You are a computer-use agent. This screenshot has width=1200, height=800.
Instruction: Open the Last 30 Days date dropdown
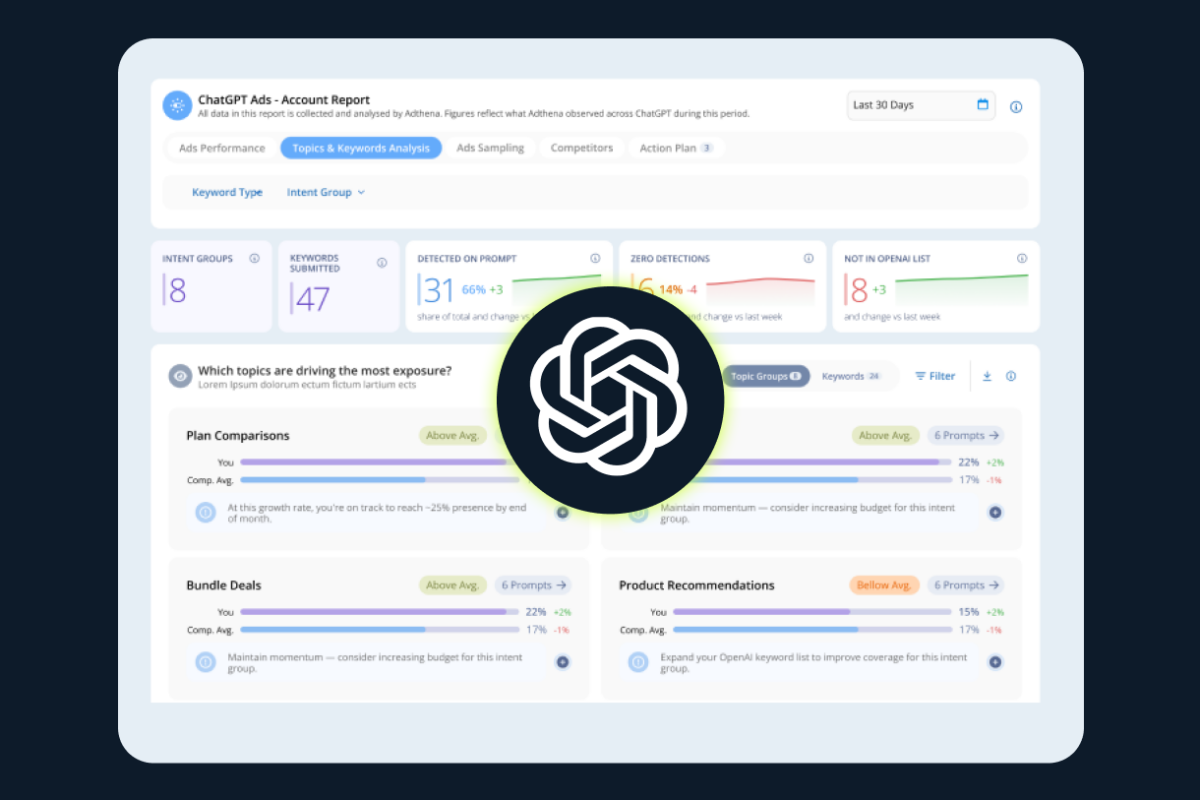pos(921,105)
